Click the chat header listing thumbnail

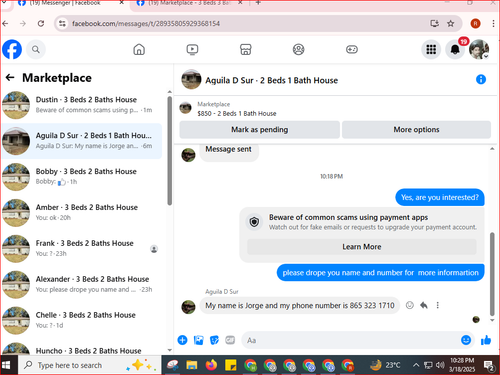[191, 79]
